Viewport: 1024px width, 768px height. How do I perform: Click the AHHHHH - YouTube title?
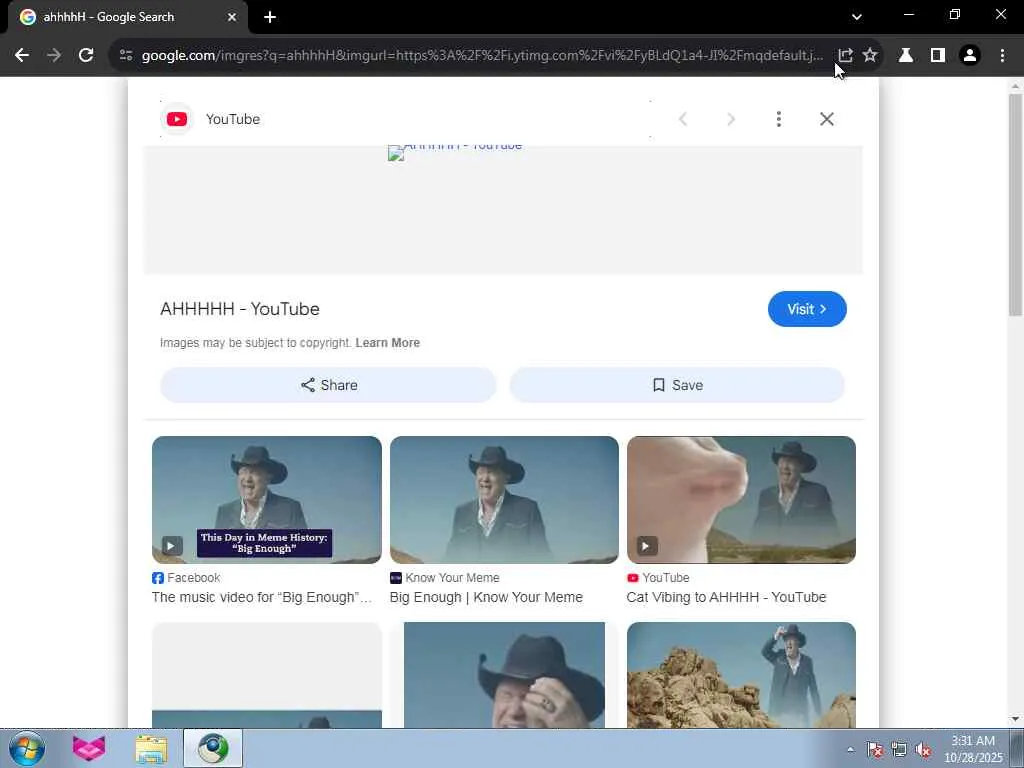240,309
